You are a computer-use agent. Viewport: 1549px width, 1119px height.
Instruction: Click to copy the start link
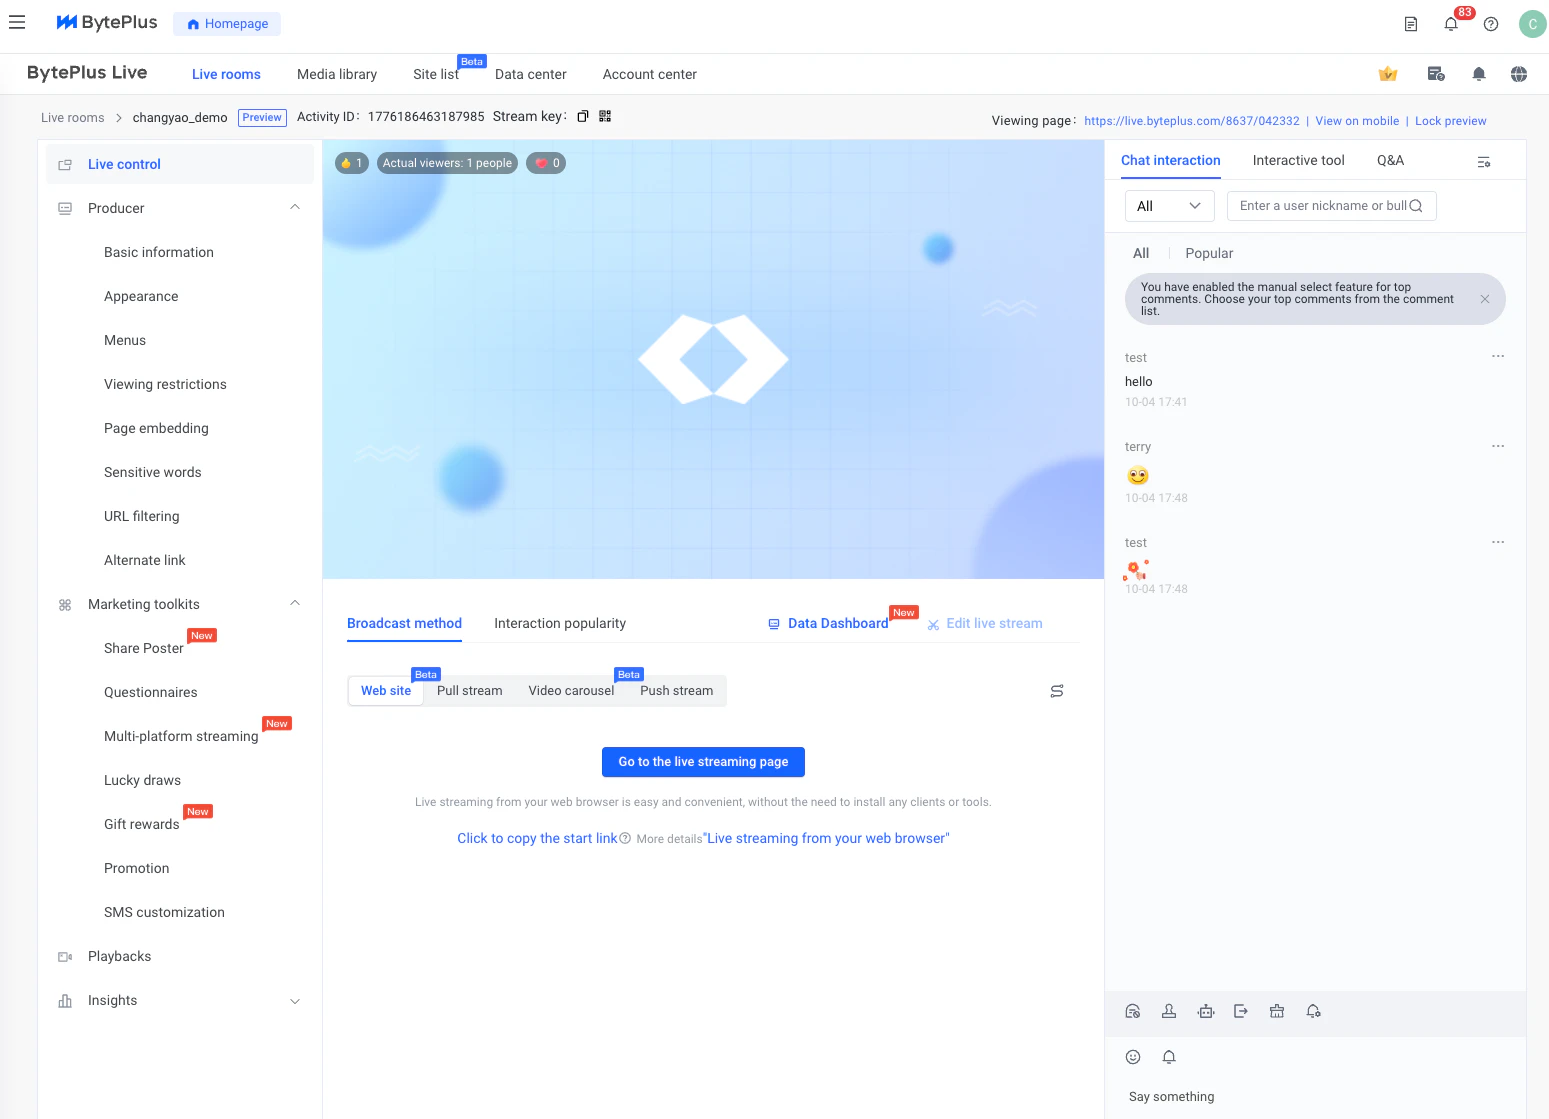[x=537, y=838]
